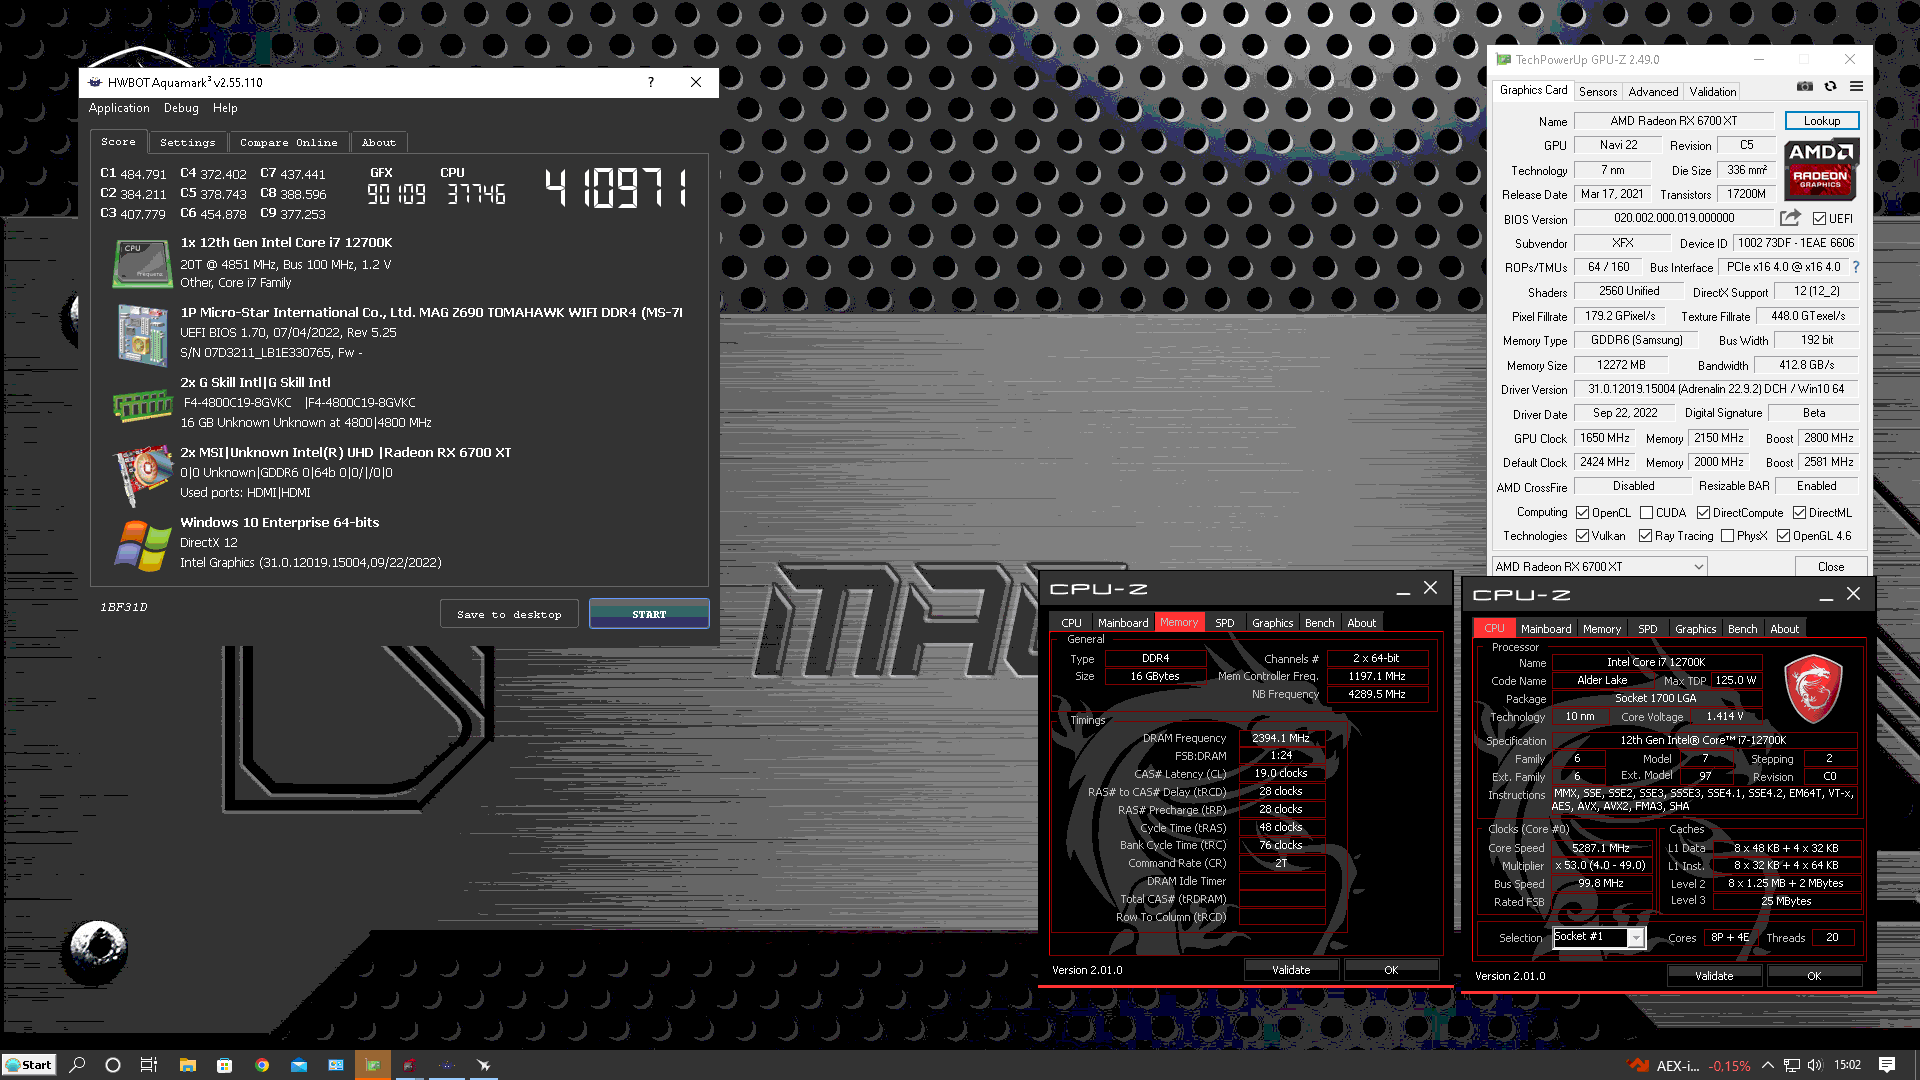The image size is (1920, 1080).
Task: Open SPD tab in the Memory CPU-Z window
Action: (1224, 623)
